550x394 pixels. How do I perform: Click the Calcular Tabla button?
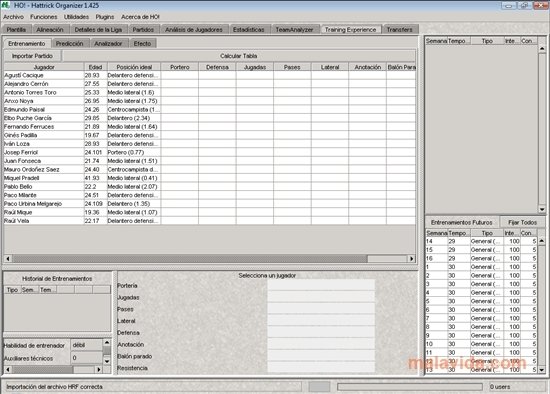pyautogui.click(x=239, y=56)
